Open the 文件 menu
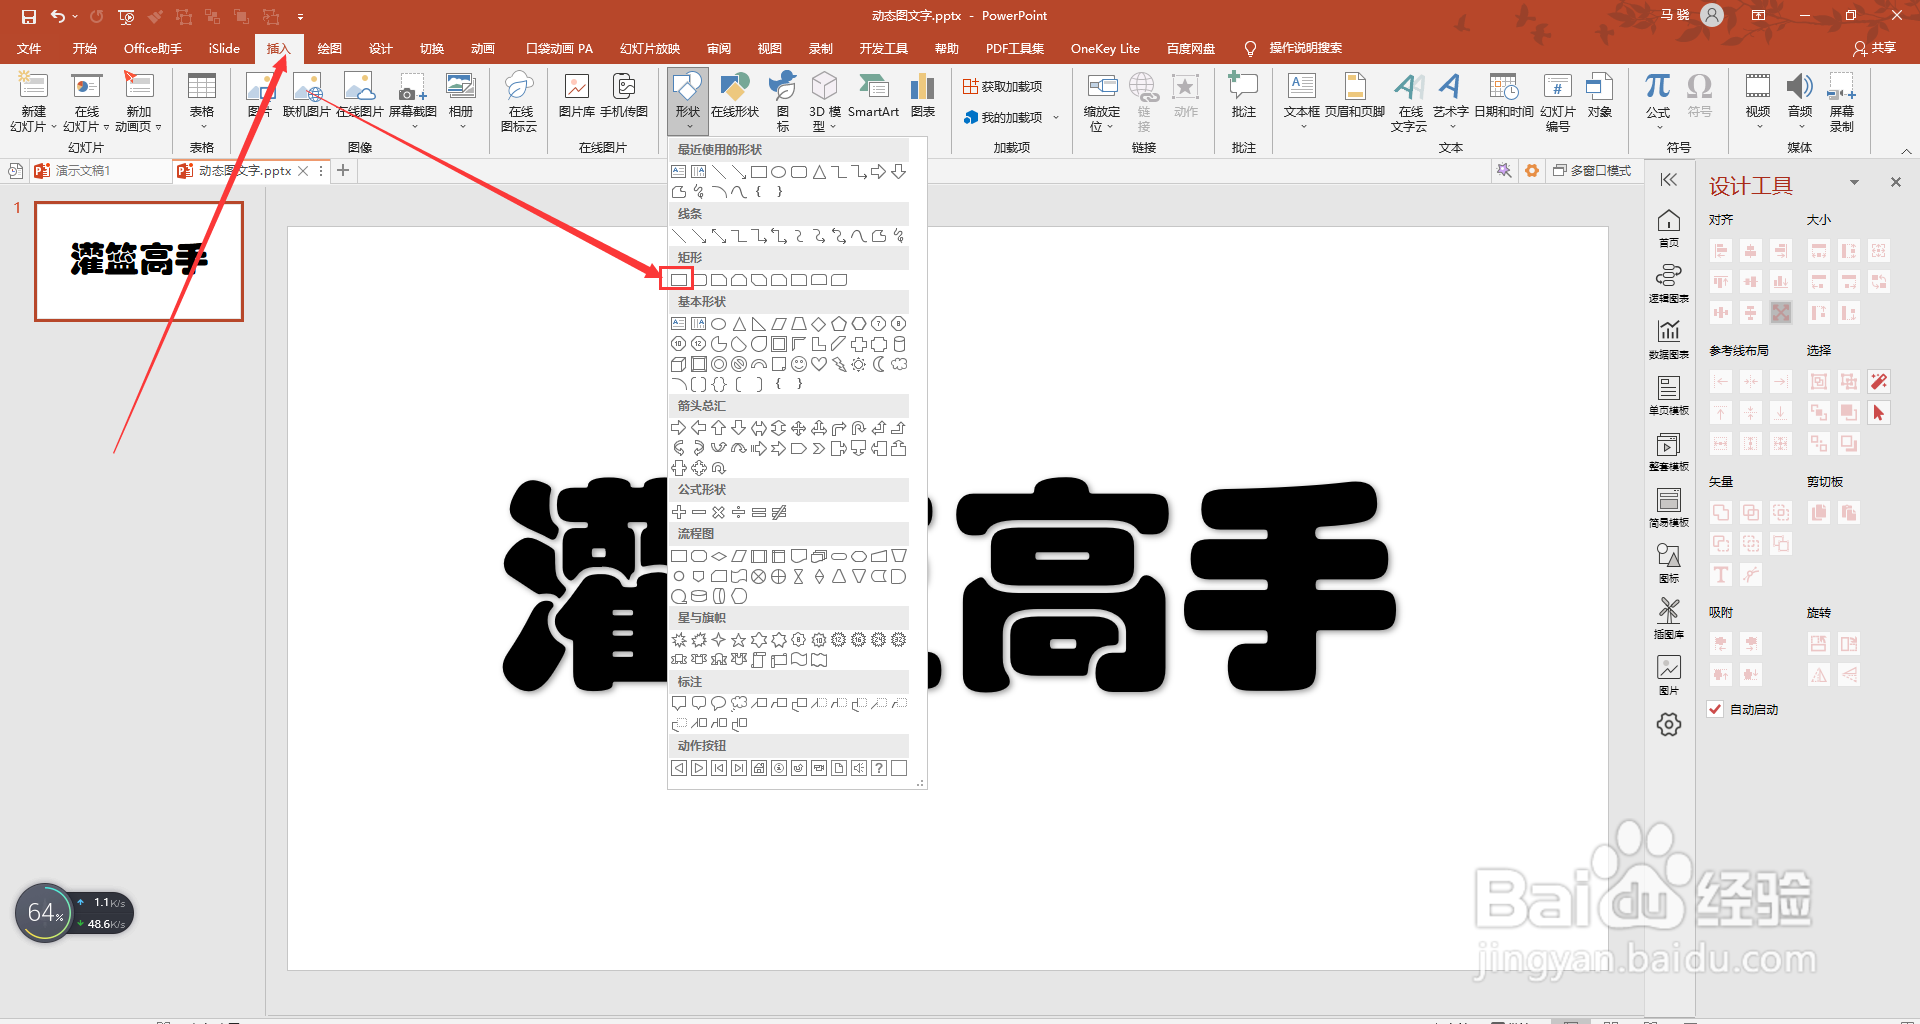Viewport: 1920px width, 1024px height. coord(30,48)
